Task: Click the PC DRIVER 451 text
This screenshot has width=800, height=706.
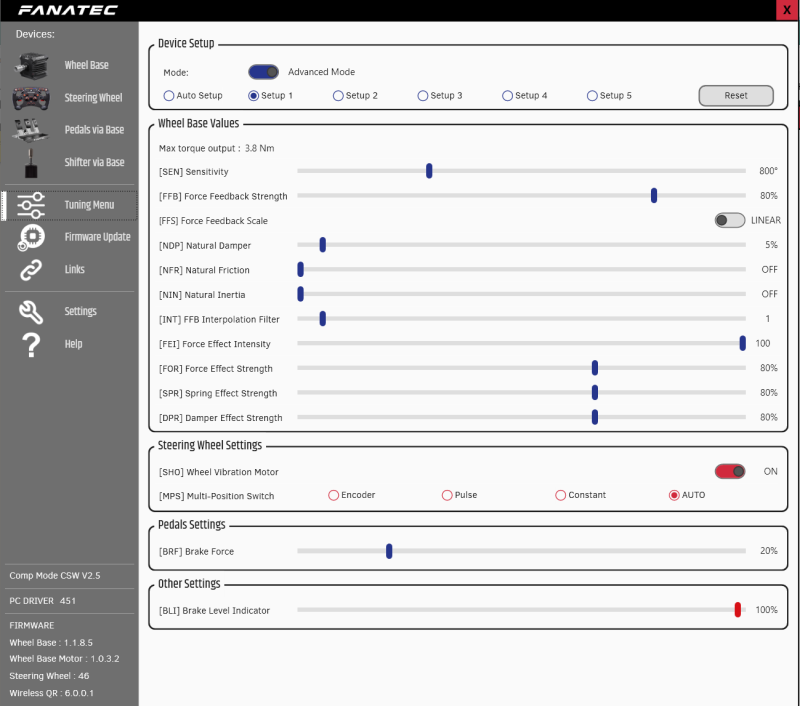Action: click(x=42, y=601)
